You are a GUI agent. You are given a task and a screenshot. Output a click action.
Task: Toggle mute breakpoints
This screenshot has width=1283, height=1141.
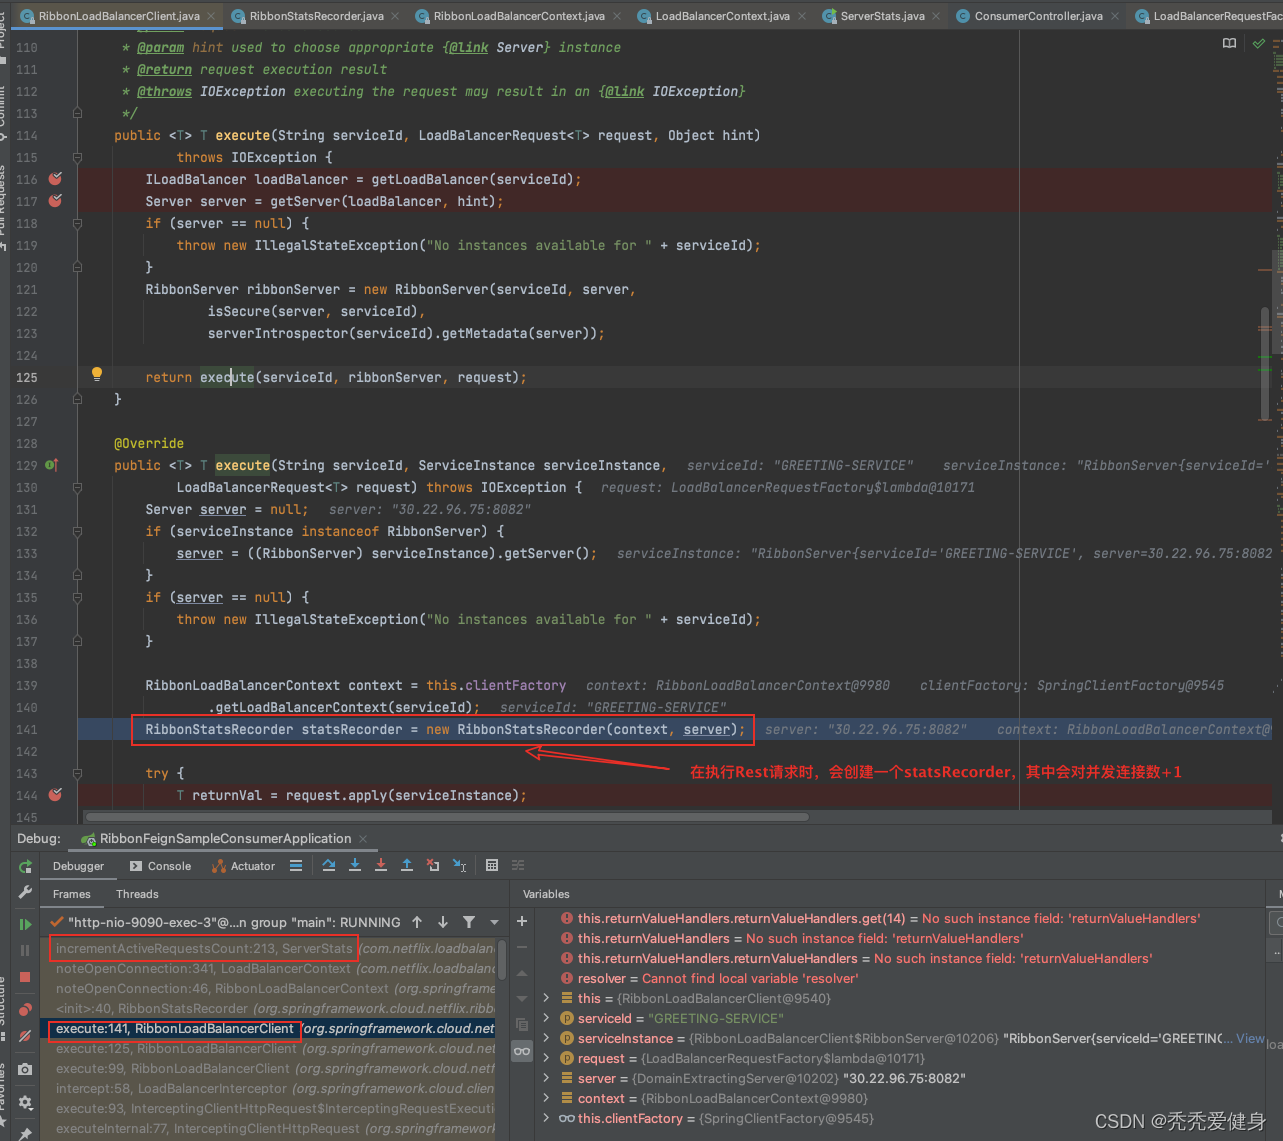[25, 1036]
